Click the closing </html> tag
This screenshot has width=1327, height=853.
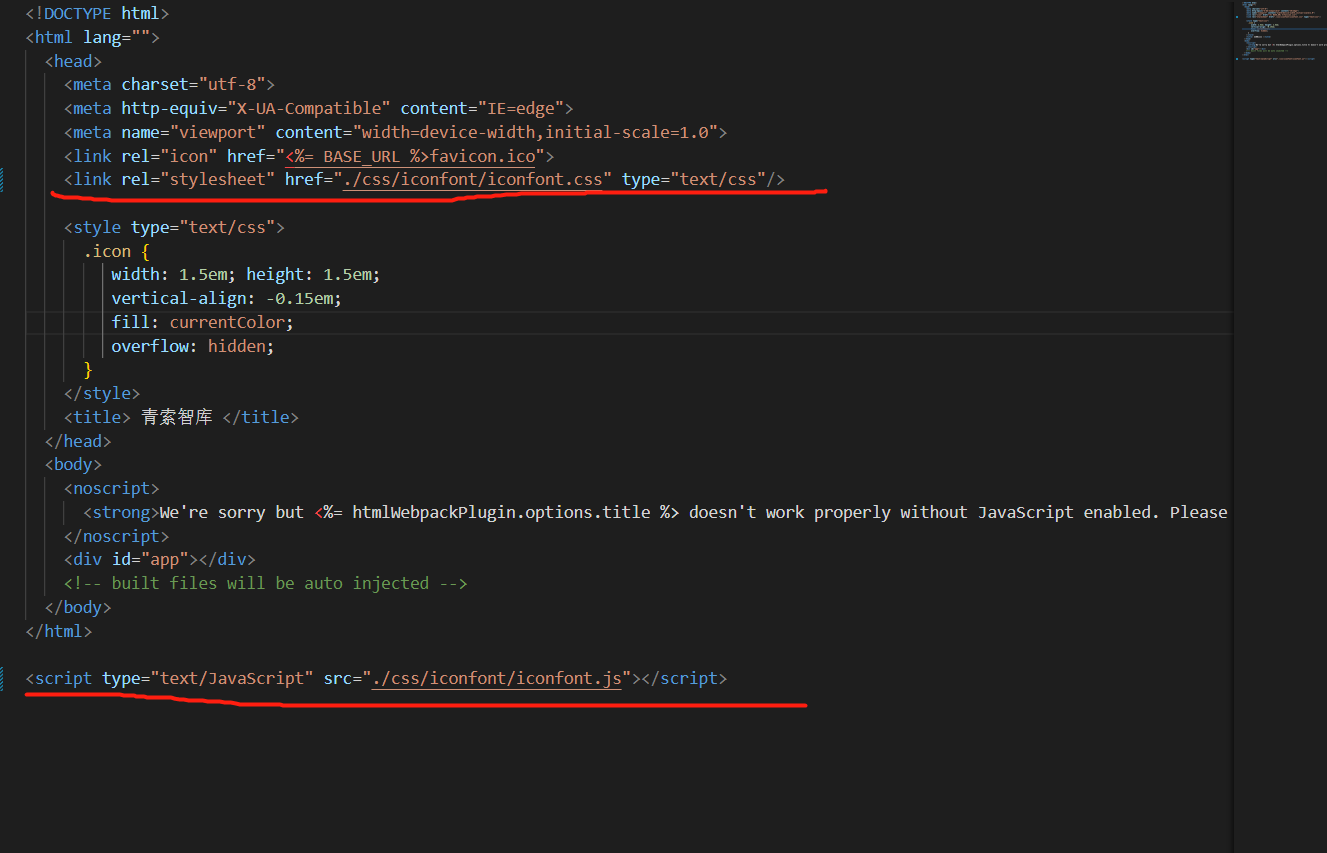[x=59, y=631]
